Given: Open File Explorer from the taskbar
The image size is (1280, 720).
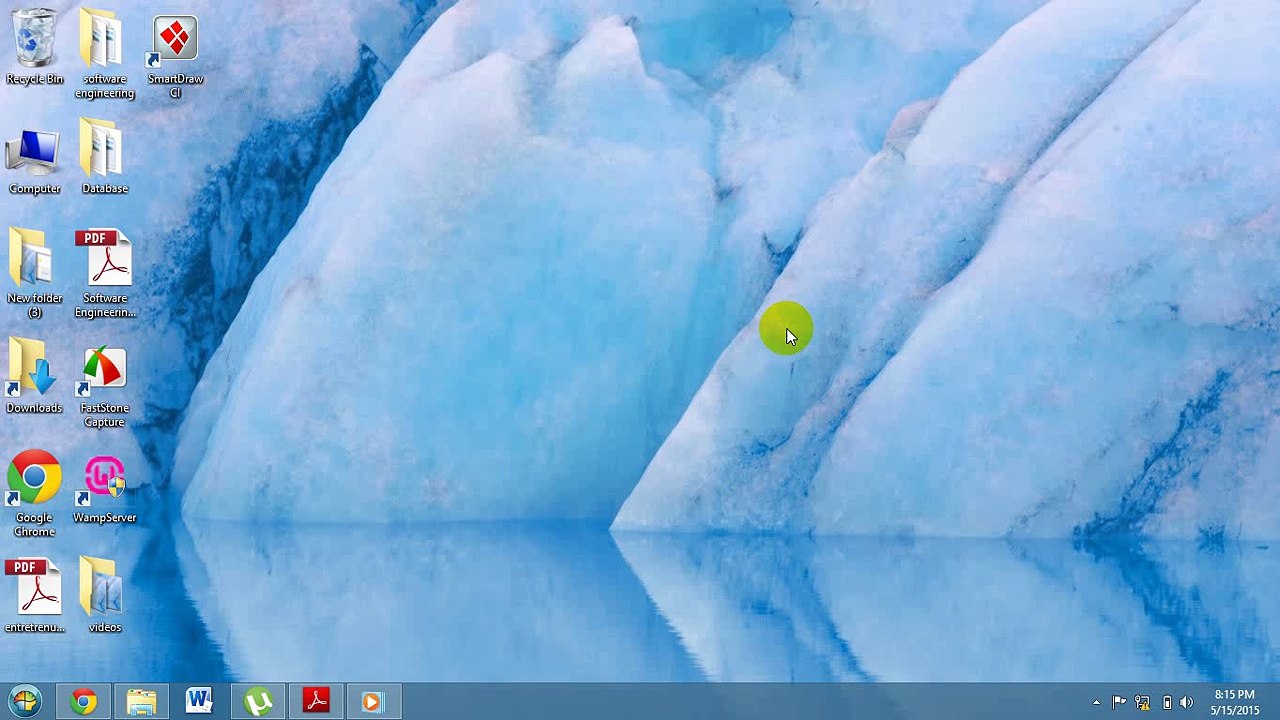Looking at the screenshot, I should [x=142, y=701].
